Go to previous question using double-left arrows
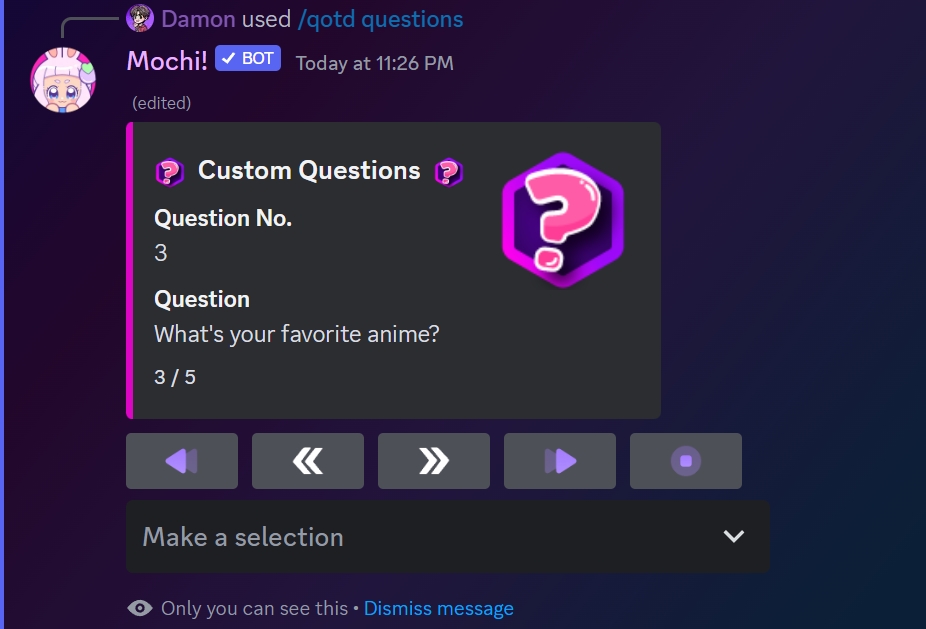Viewport: 926px width, 629px height. click(308, 461)
